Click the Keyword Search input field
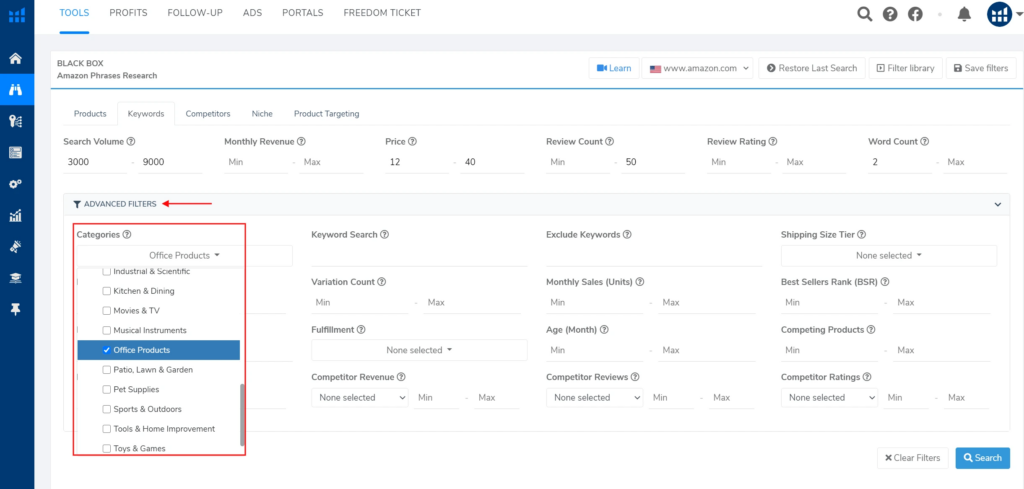Screen dimensions: 1024x489 click(x=419, y=255)
